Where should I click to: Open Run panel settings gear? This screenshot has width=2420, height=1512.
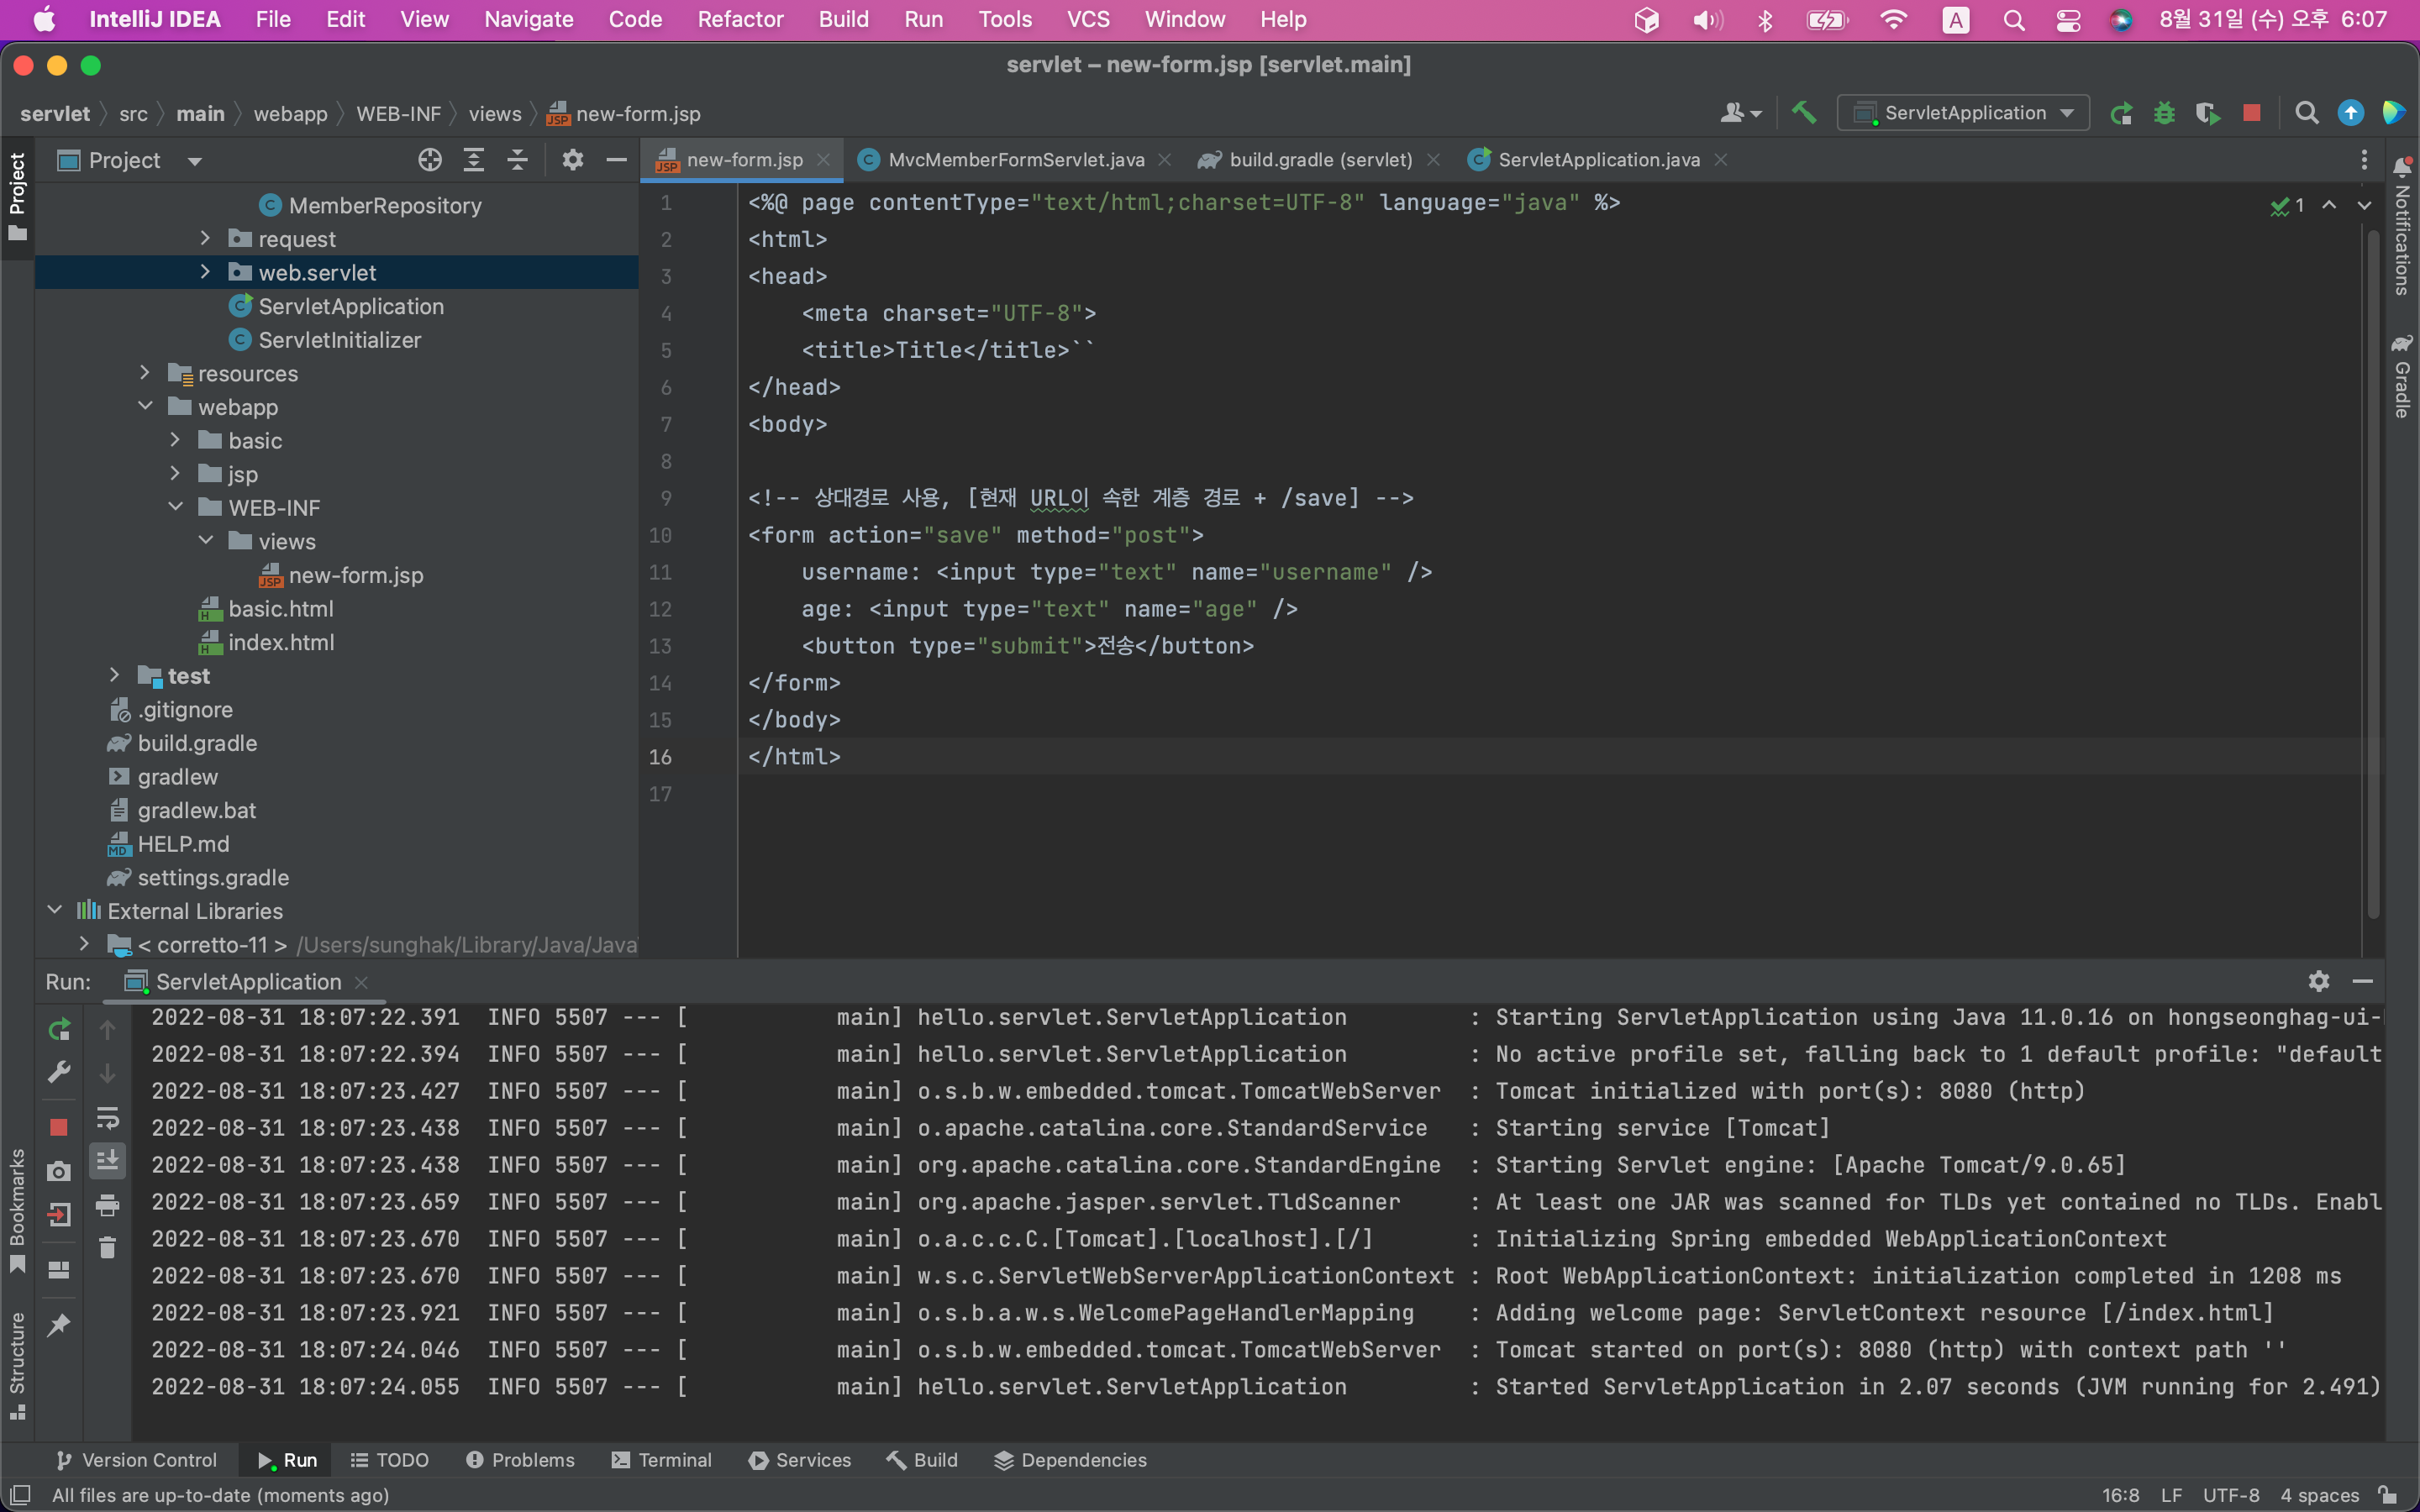2319,981
